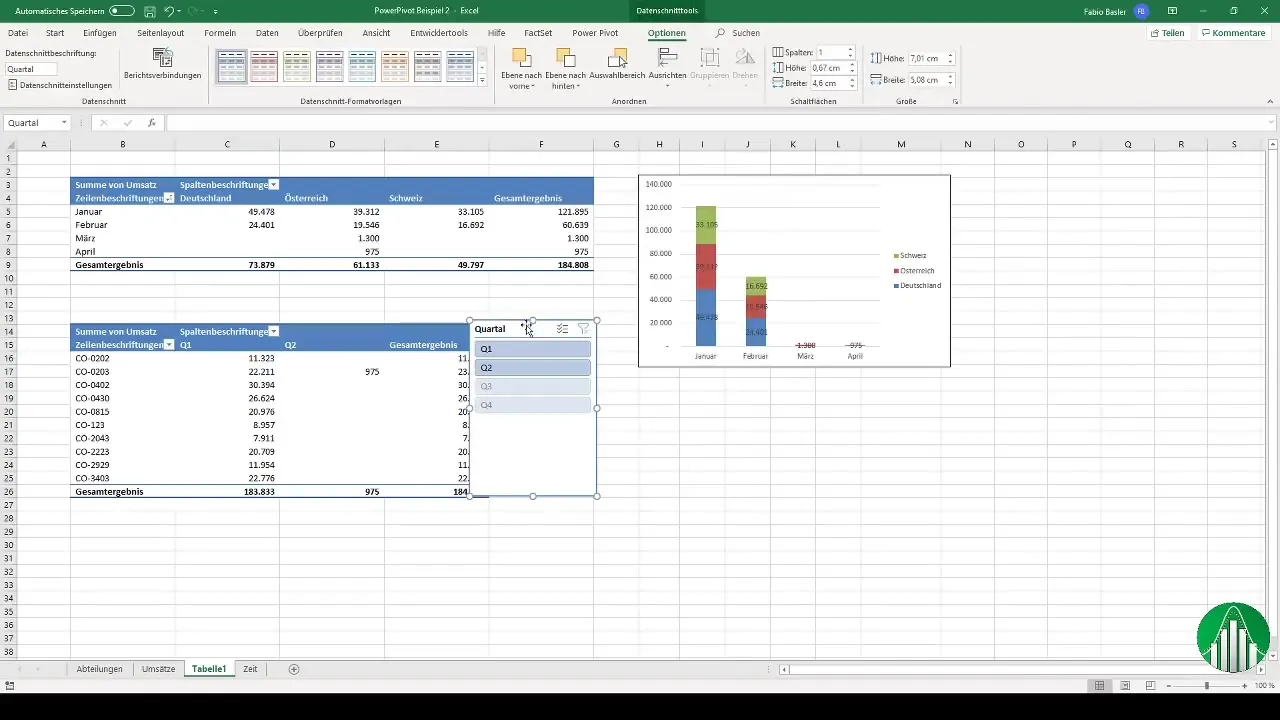Apply the orange slicer style thumbnail
Viewport: 1280px width, 720px height.
tap(395, 66)
